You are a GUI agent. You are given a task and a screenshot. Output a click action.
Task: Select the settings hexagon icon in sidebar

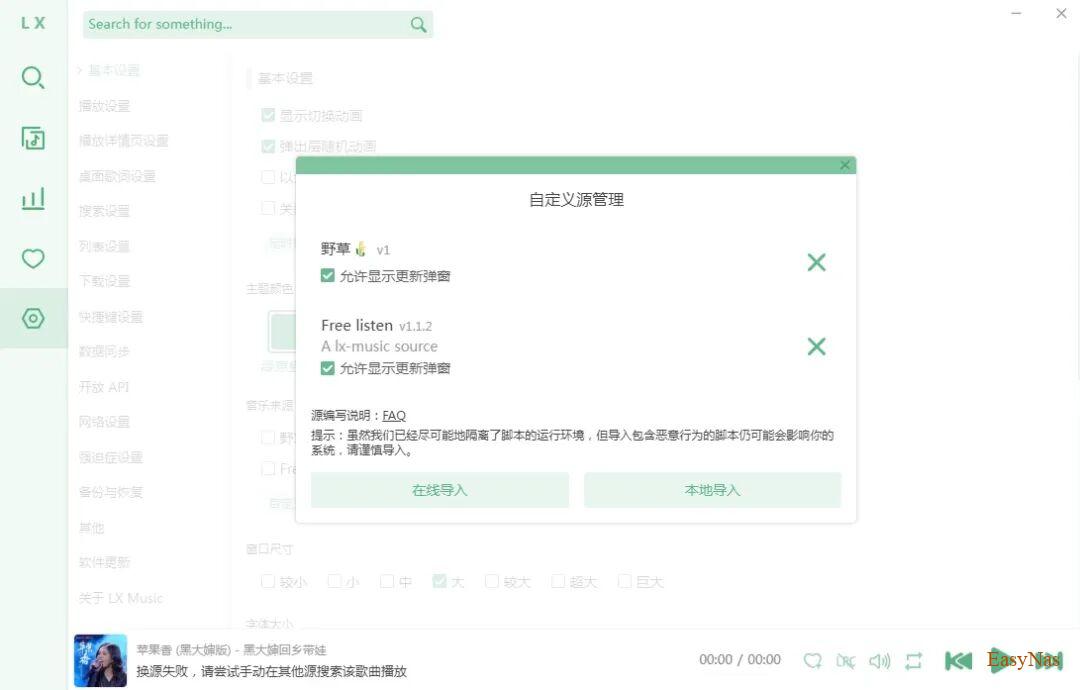coord(33,318)
